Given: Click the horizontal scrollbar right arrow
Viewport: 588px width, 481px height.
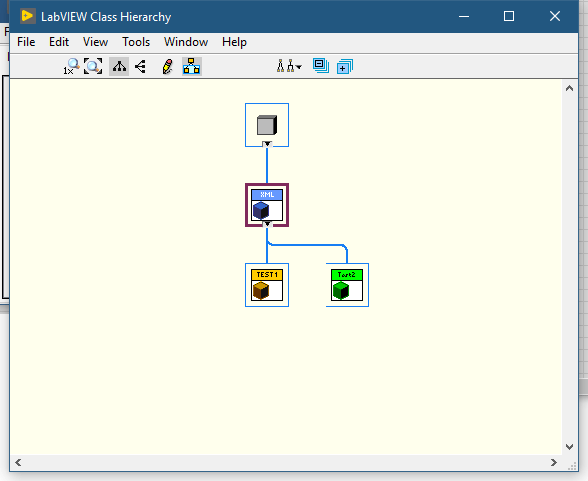Looking at the screenshot, I should 554,463.
